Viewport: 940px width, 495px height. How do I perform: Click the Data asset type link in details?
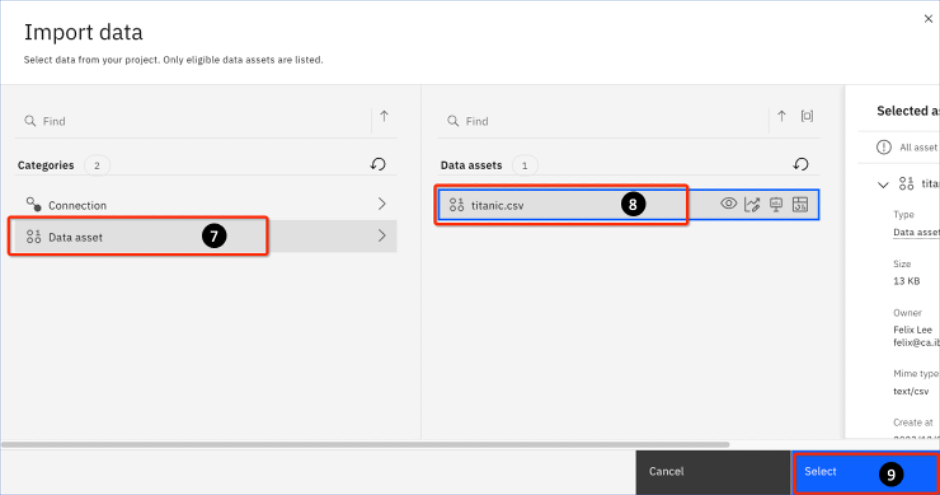916,233
